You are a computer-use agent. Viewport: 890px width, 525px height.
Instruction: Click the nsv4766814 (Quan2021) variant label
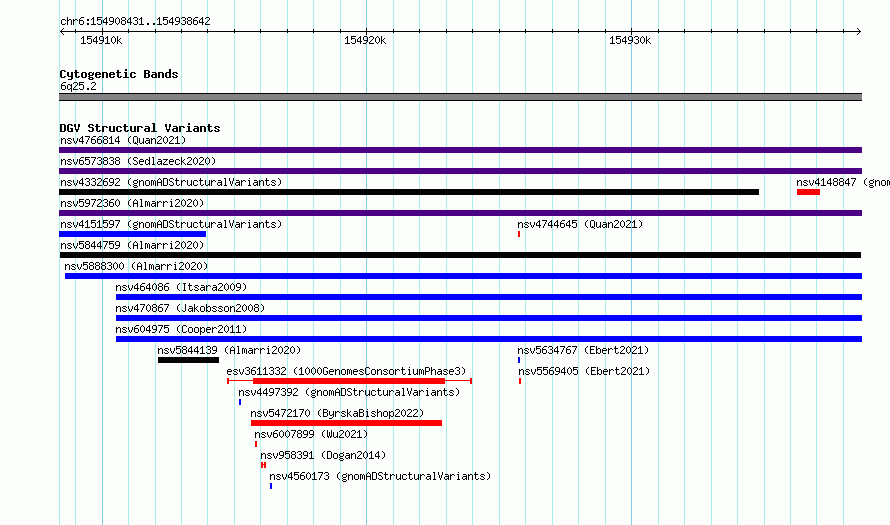pos(123,140)
